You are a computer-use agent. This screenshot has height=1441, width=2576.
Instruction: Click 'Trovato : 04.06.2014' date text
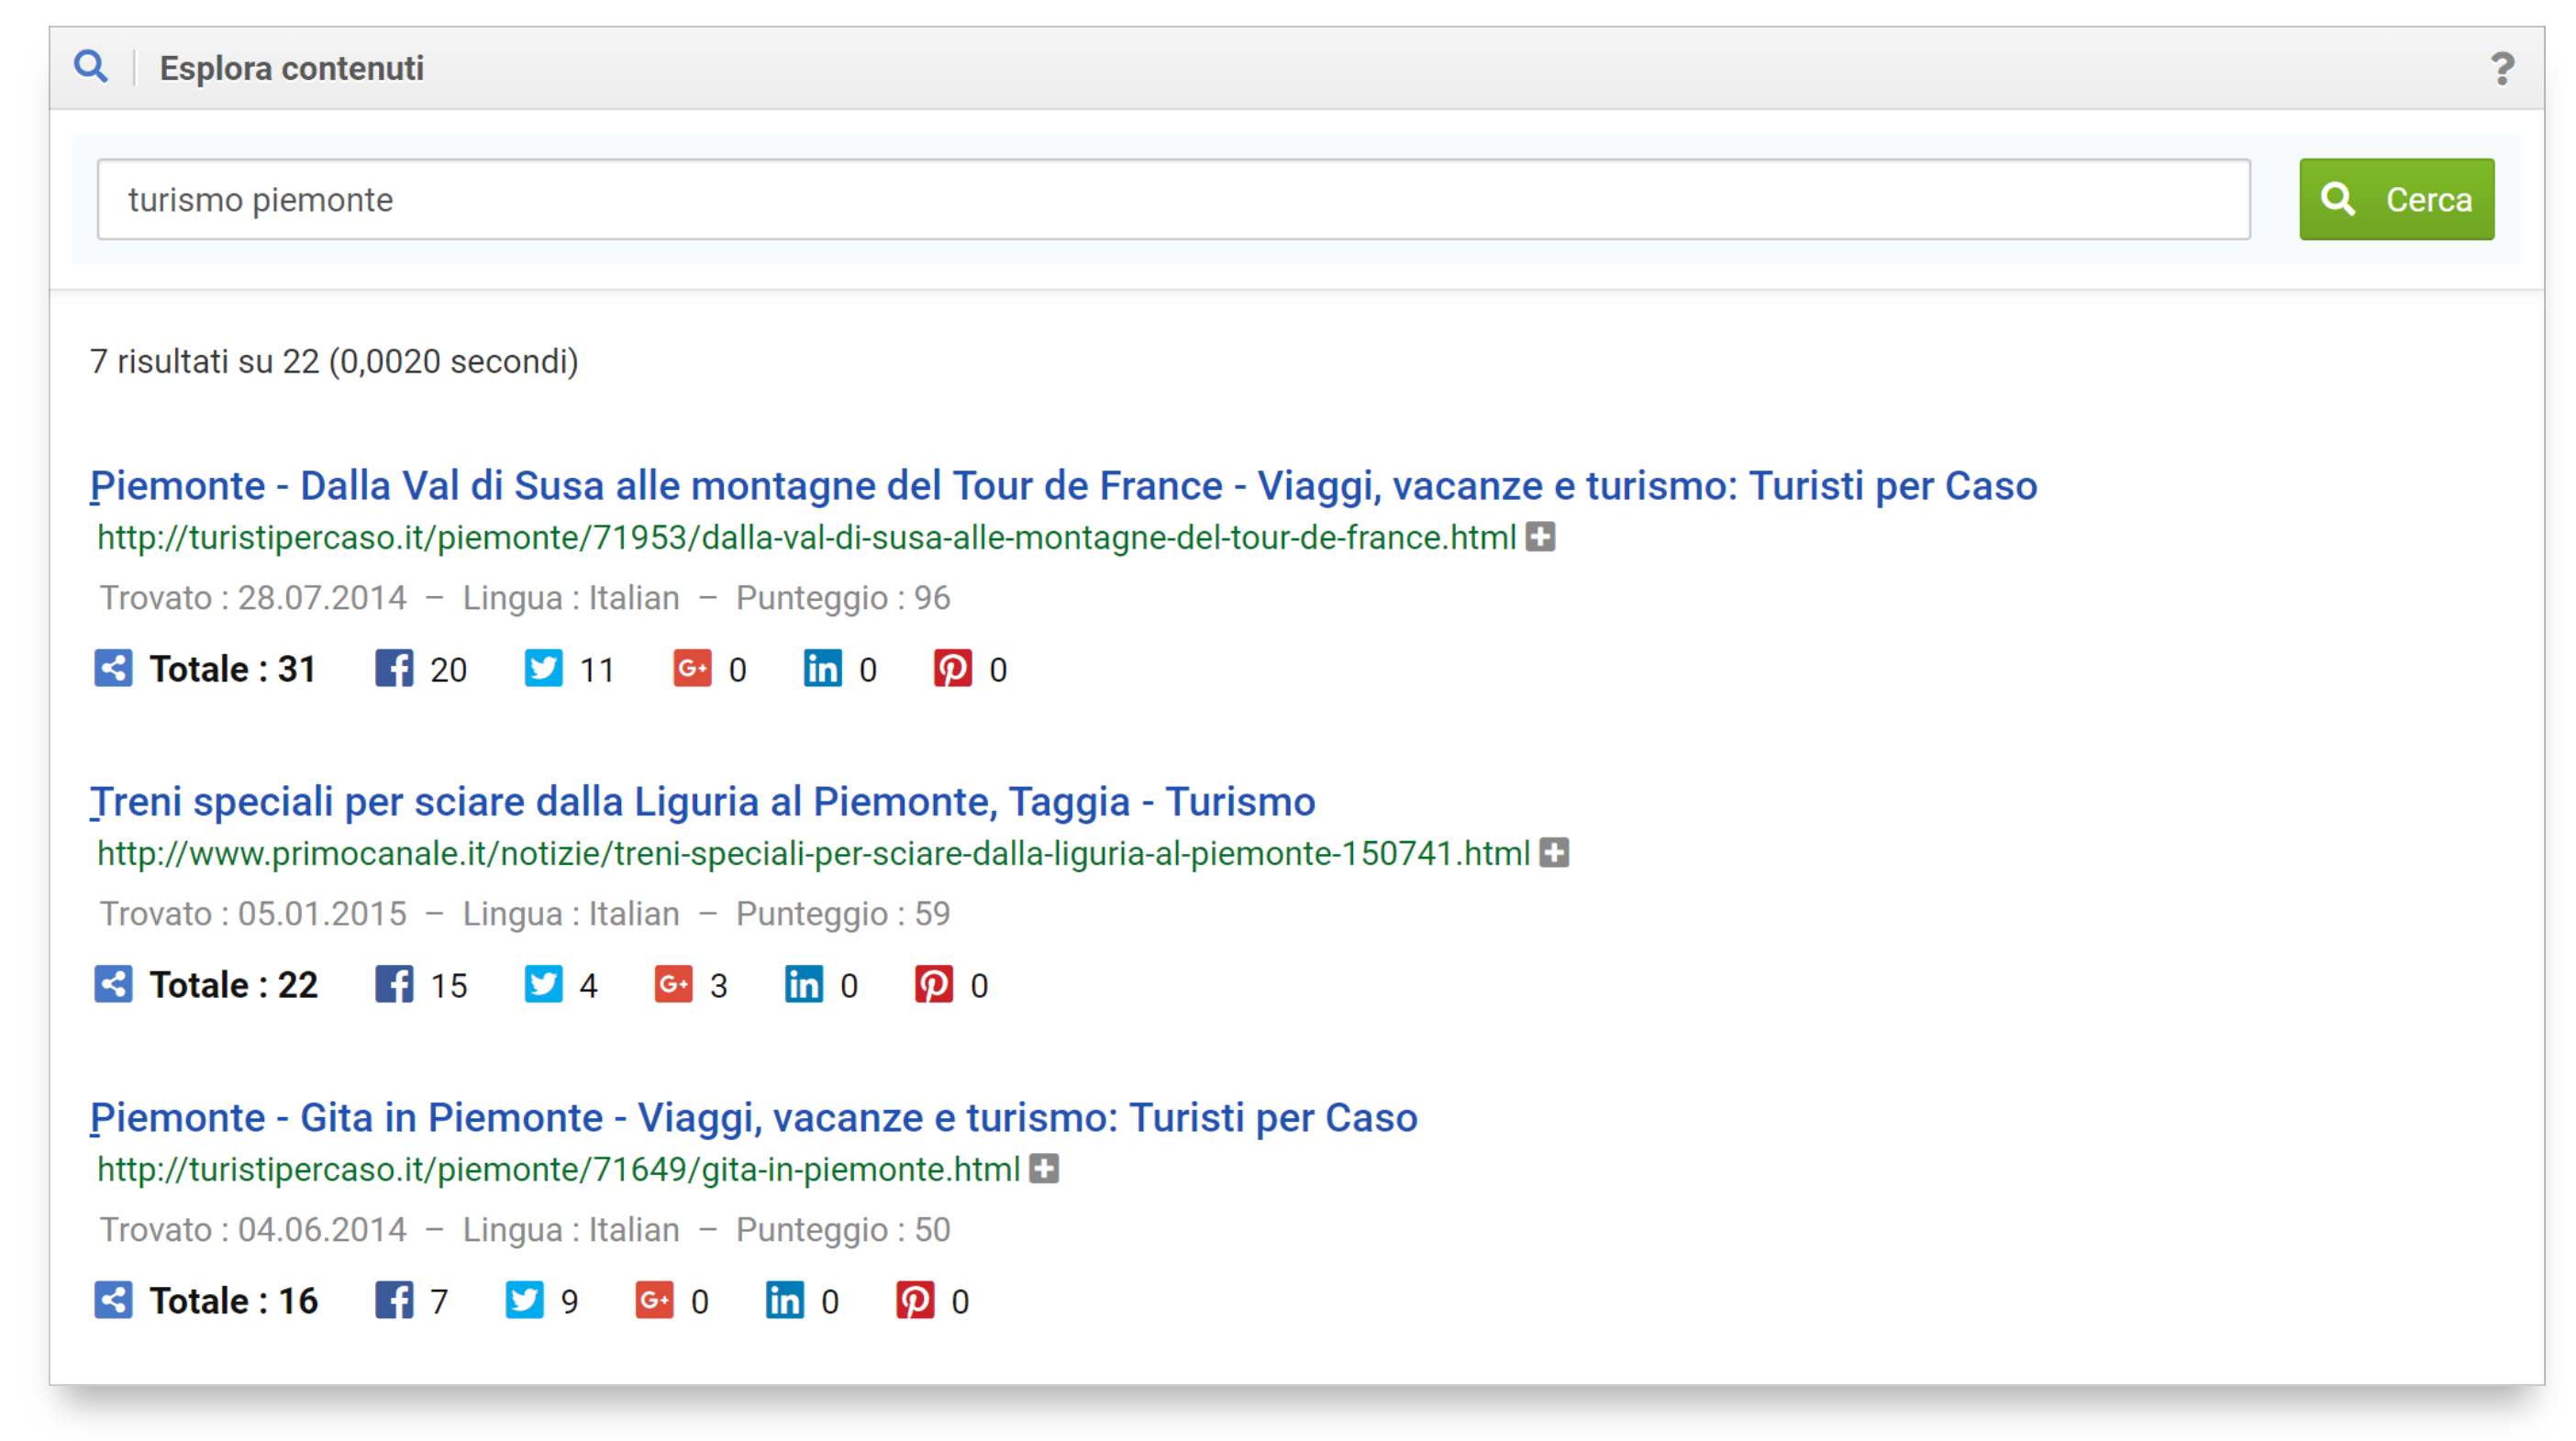(253, 1230)
